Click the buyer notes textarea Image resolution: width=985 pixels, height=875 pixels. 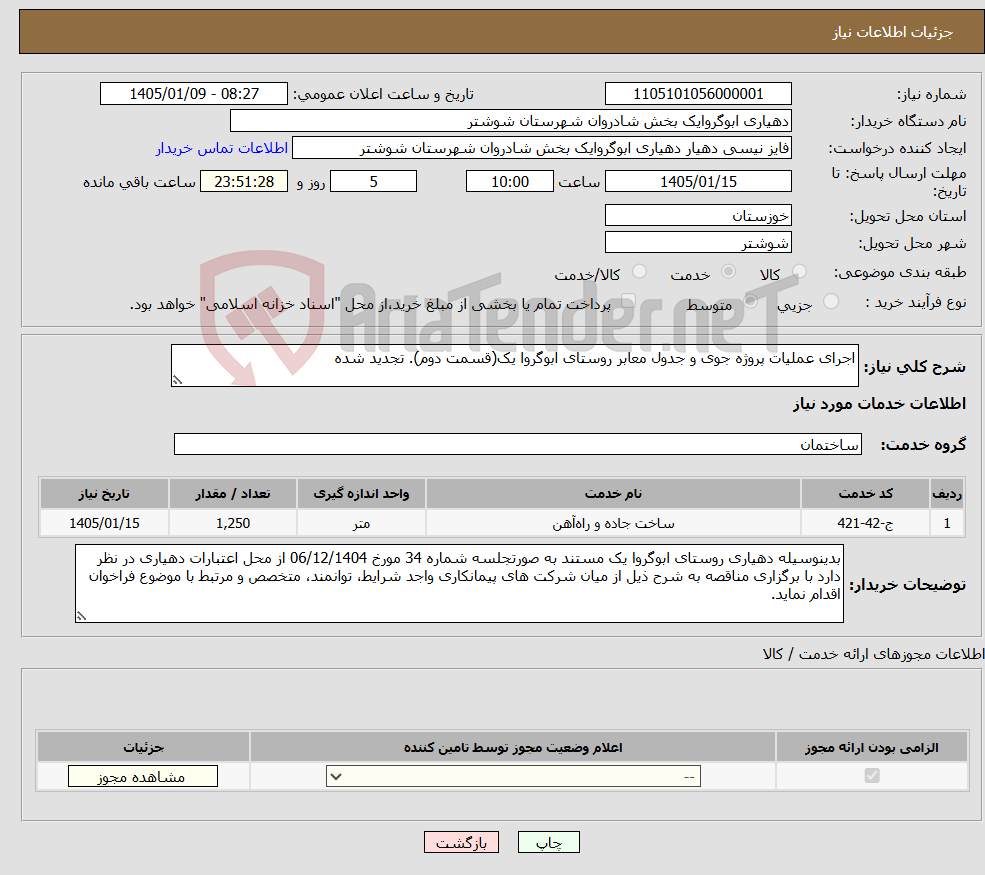(x=459, y=584)
